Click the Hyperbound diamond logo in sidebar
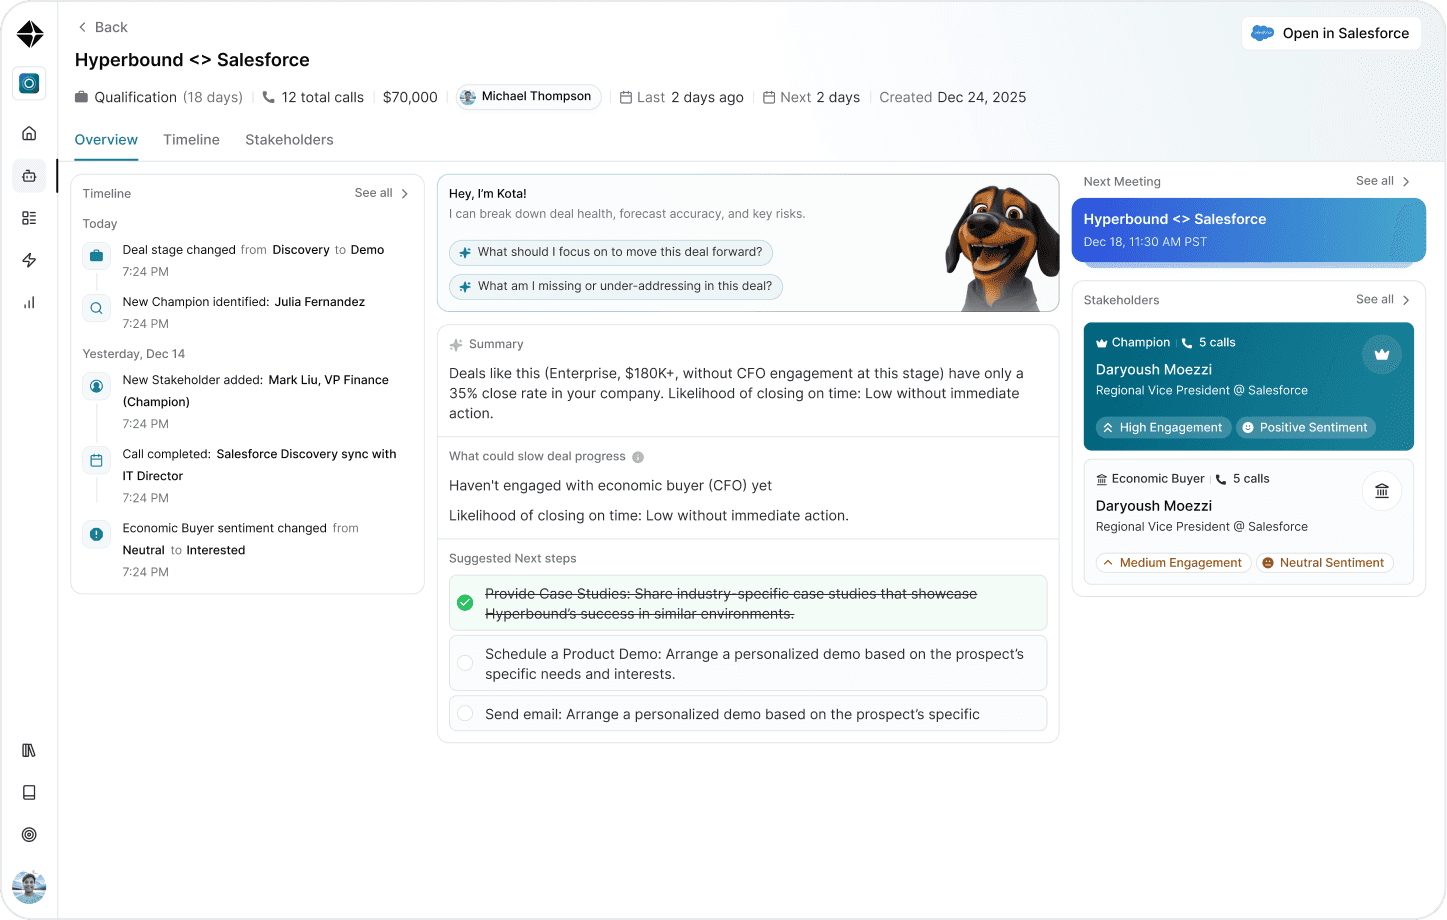Viewport: 1447px width, 920px height. 30,34
